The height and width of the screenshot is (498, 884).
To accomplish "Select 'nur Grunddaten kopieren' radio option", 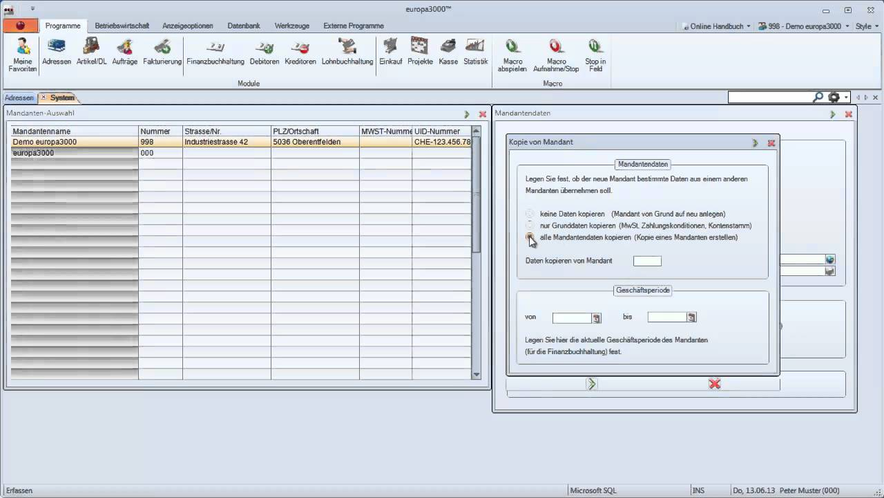I will pyautogui.click(x=530, y=226).
